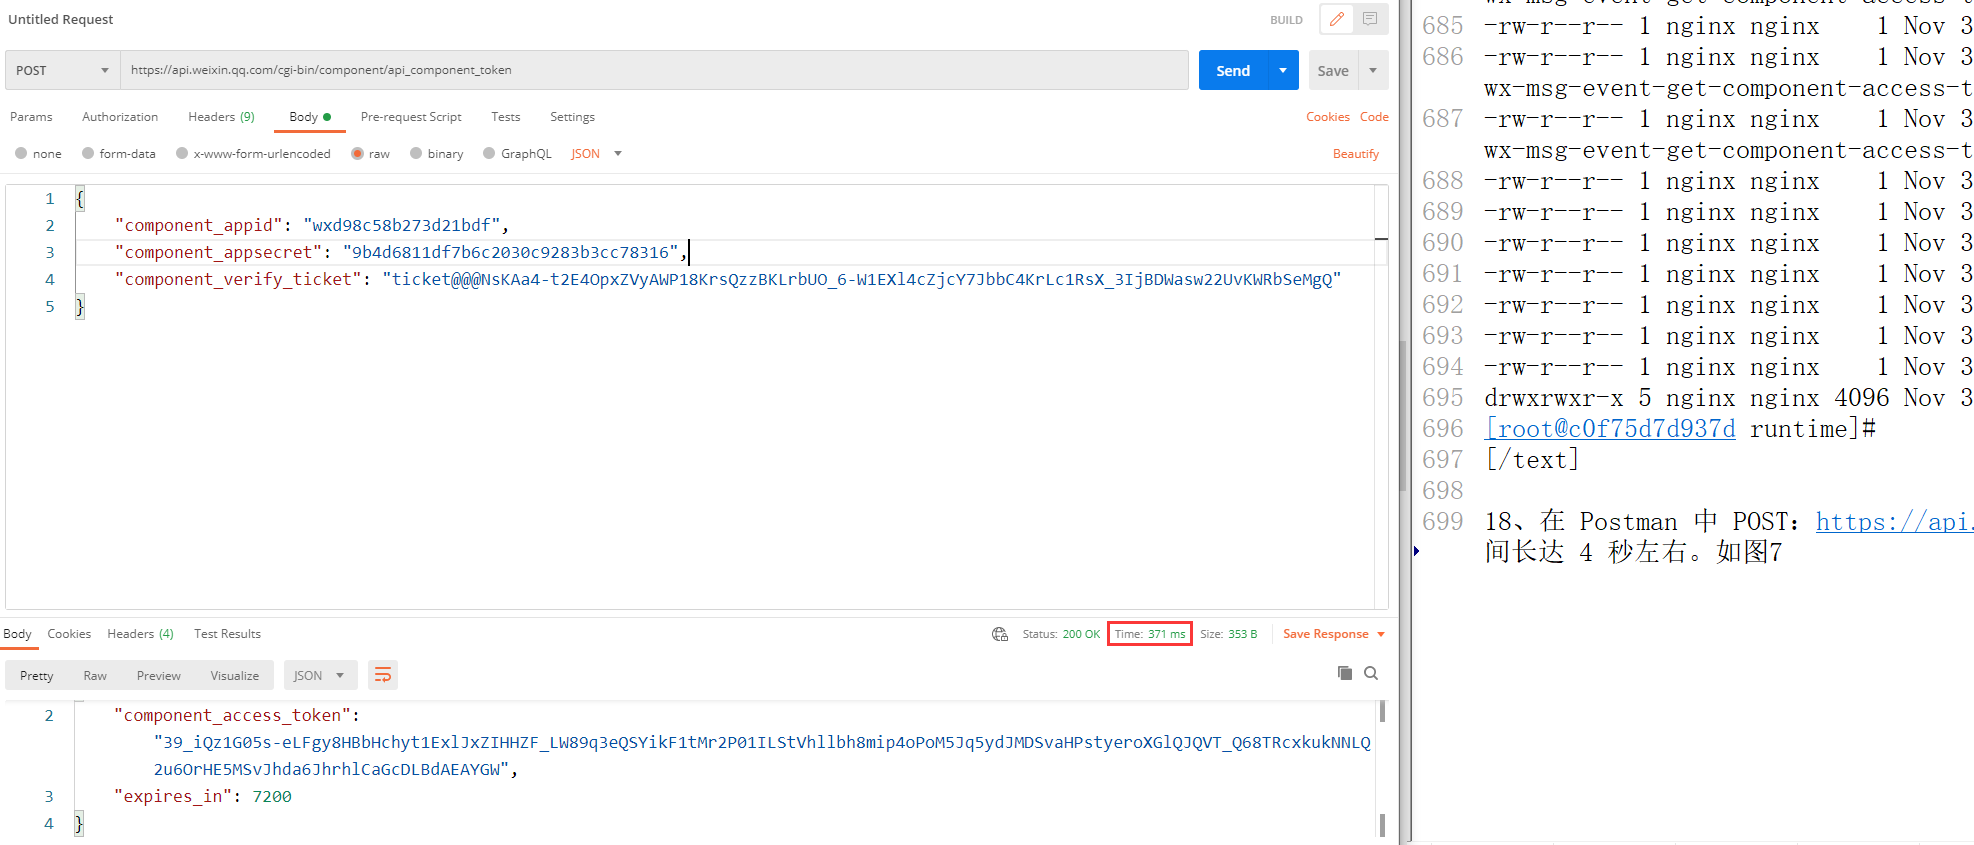1974x845 pixels.
Task: Click the wrap lines icon in response toolbar
Action: coord(382,675)
